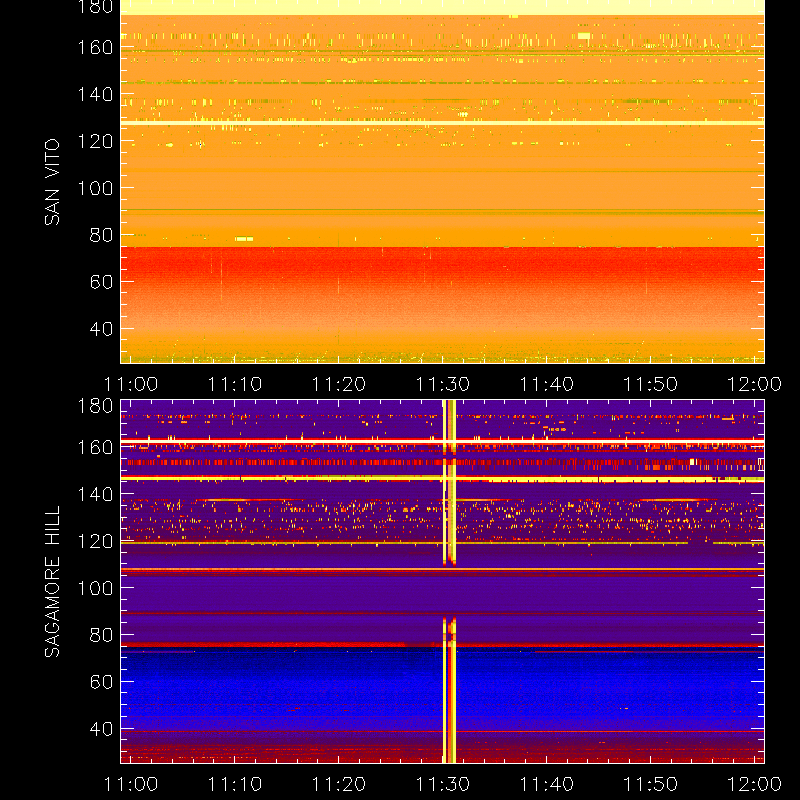Click the white horizontal band in San Vito spectrogram
Viewport: 800px width, 800px height.
[442, 123]
